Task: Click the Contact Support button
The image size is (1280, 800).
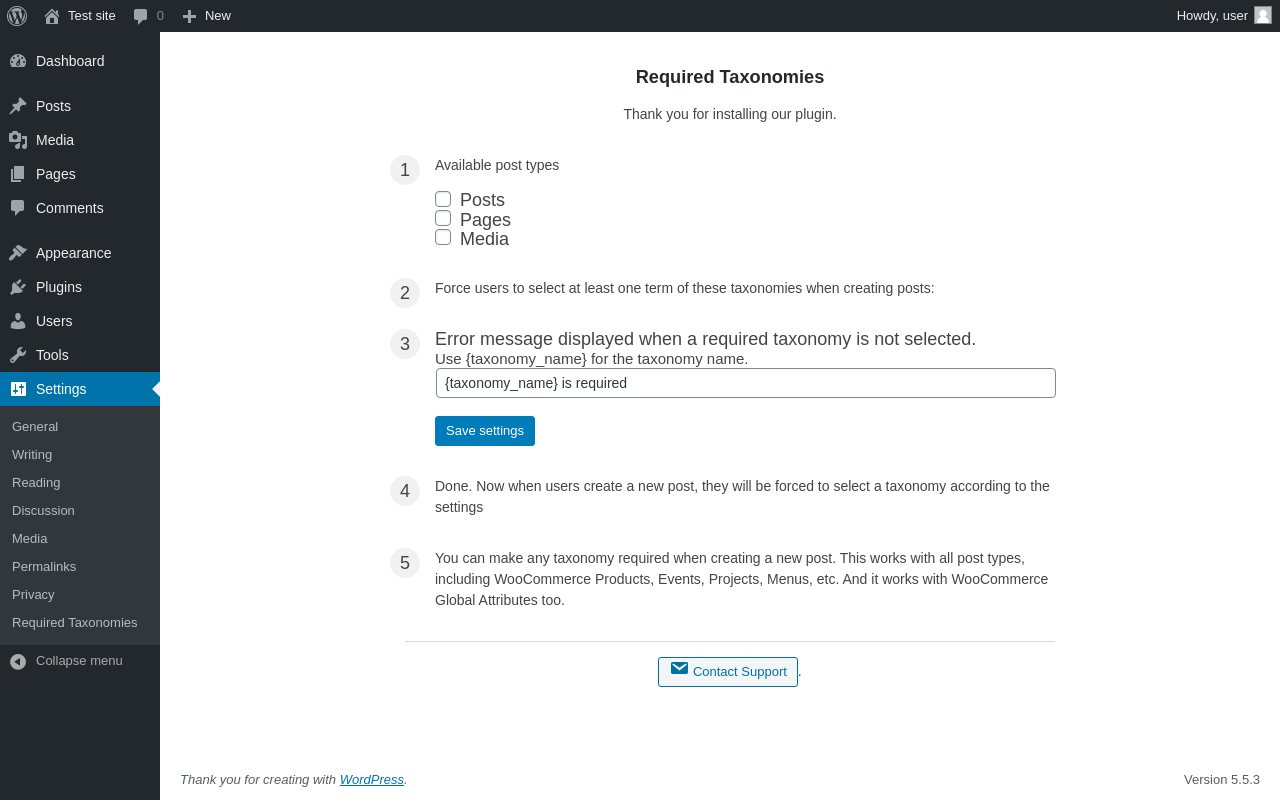Action: [x=728, y=672]
